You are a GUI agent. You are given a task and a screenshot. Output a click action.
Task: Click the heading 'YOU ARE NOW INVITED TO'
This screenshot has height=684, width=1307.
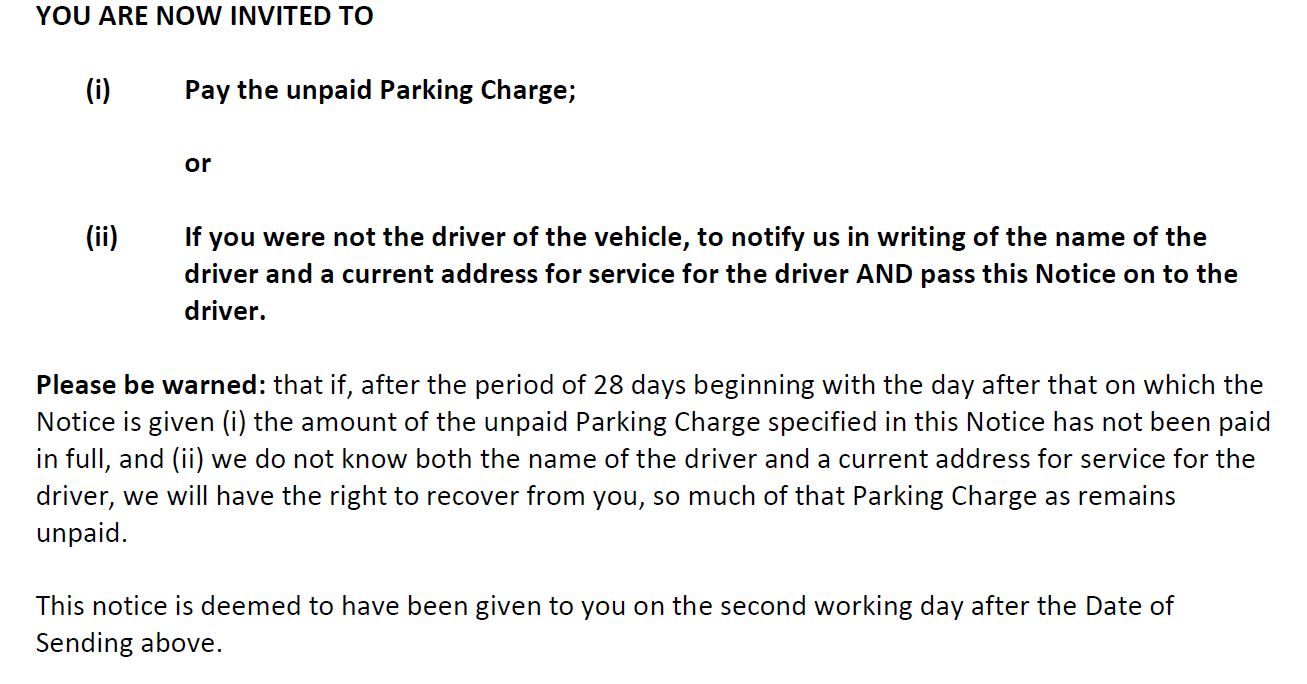click(x=205, y=16)
